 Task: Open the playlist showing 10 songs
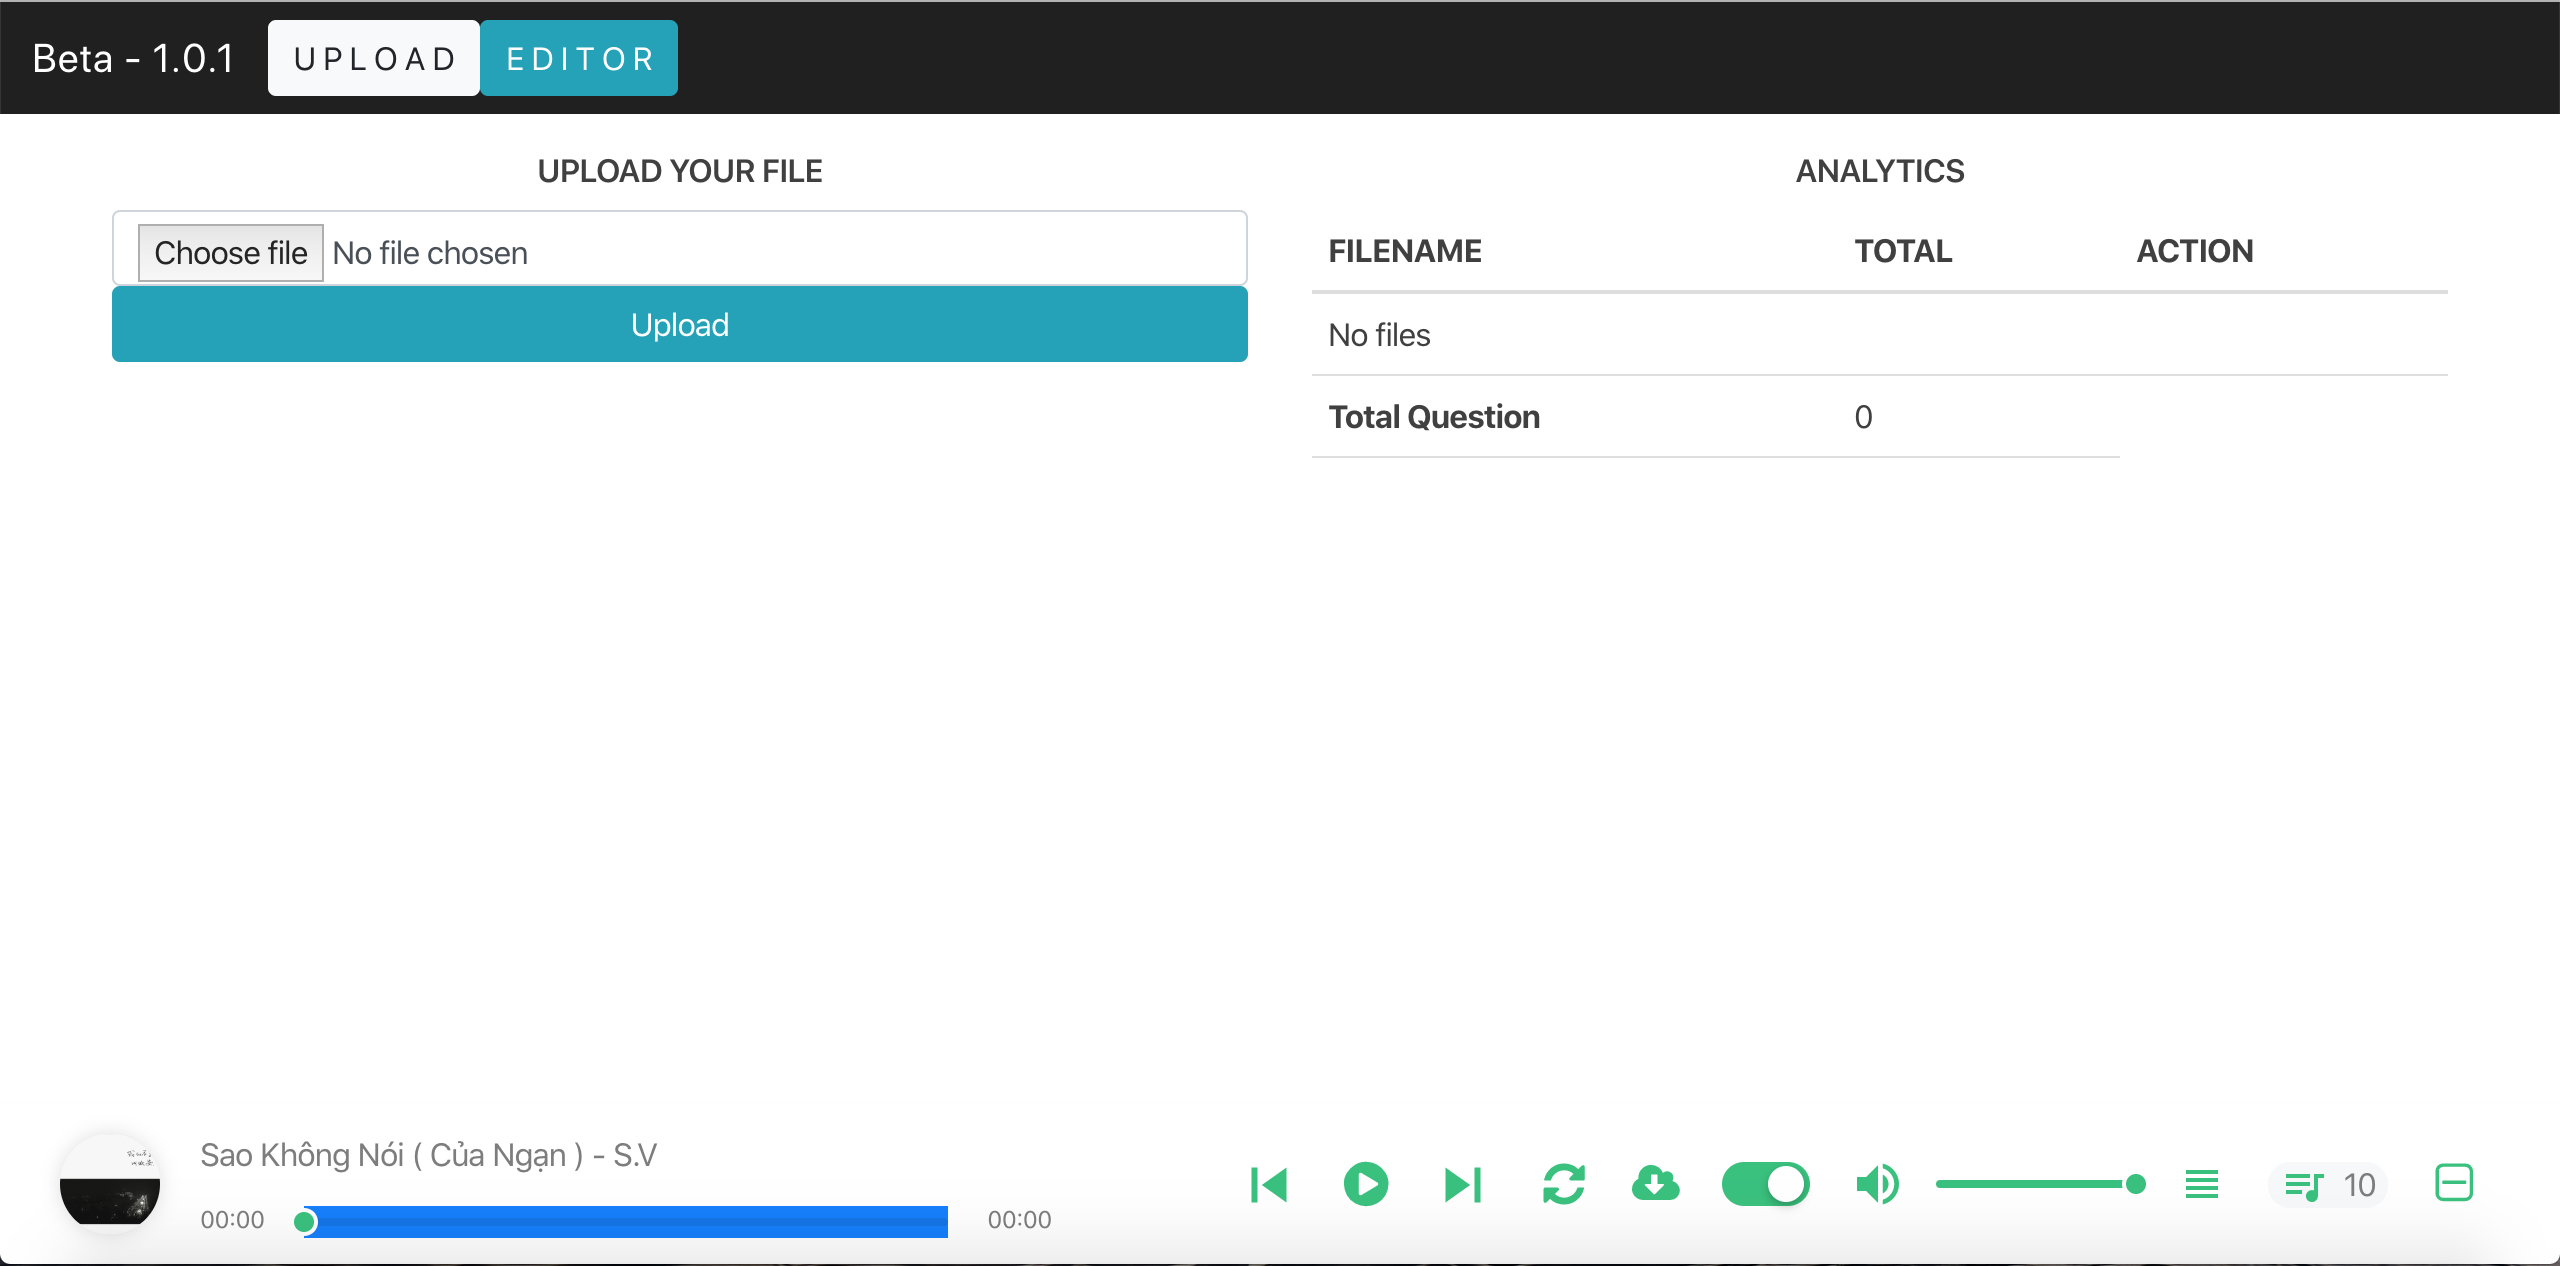2329,1186
